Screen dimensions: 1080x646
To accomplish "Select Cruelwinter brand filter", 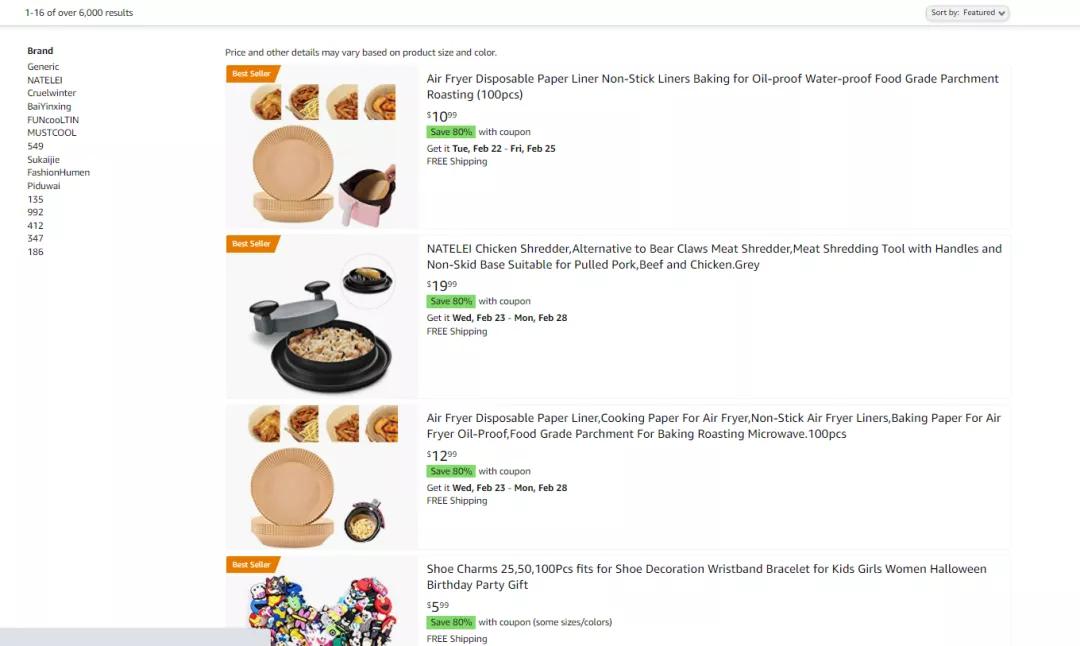I will pyautogui.click(x=51, y=93).
